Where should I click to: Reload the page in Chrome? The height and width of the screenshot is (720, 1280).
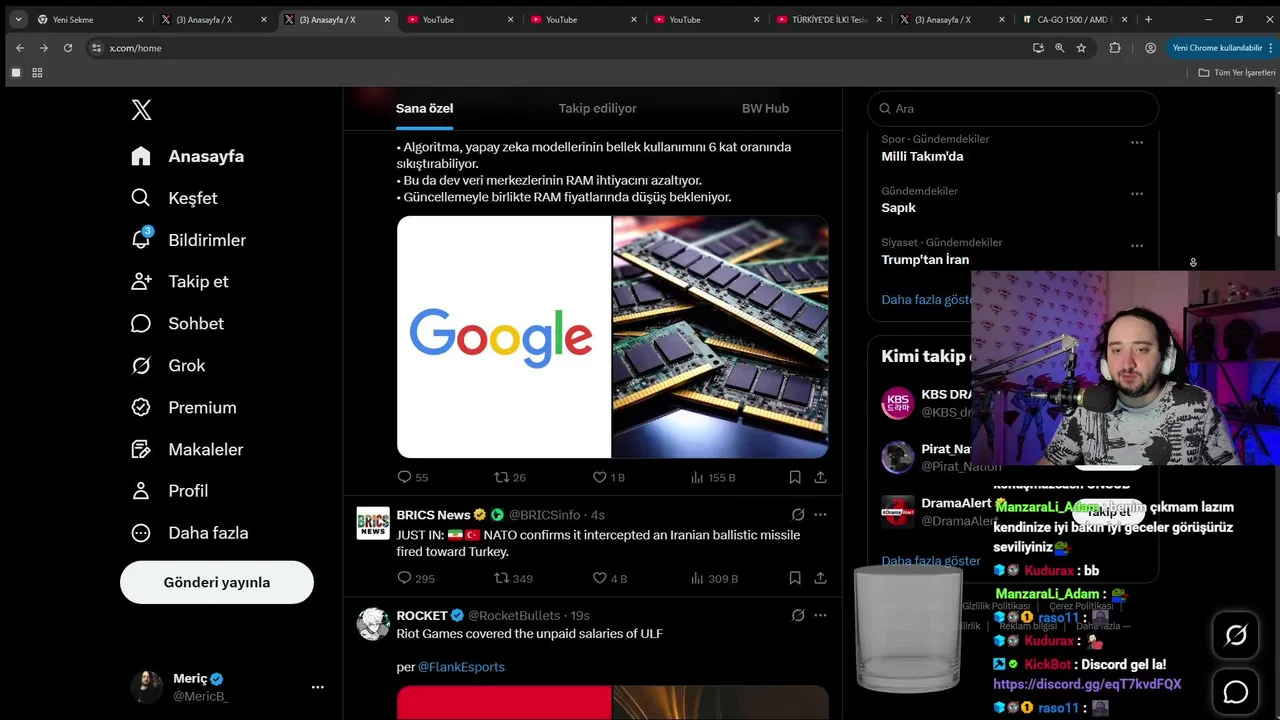pyautogui.click(x=68, y=48)
